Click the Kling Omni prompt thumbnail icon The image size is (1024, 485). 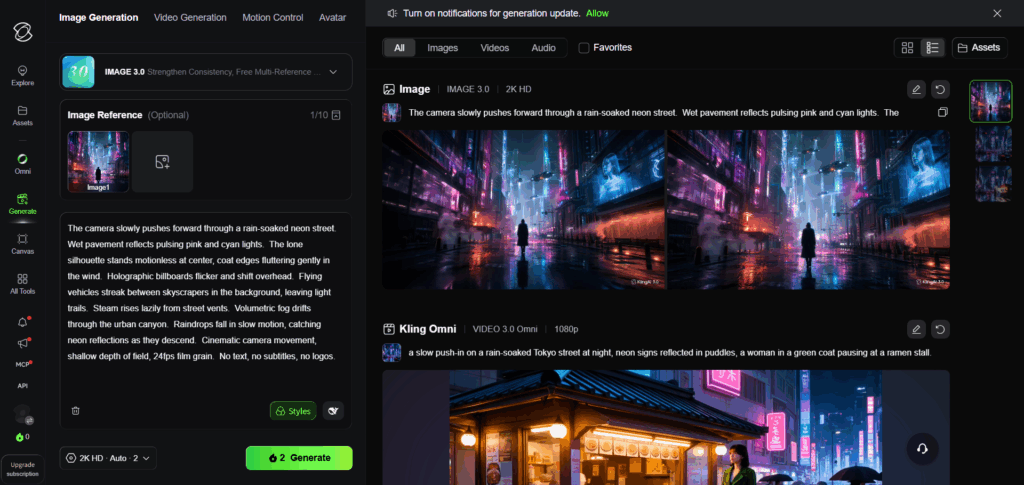tap(392, 352)
